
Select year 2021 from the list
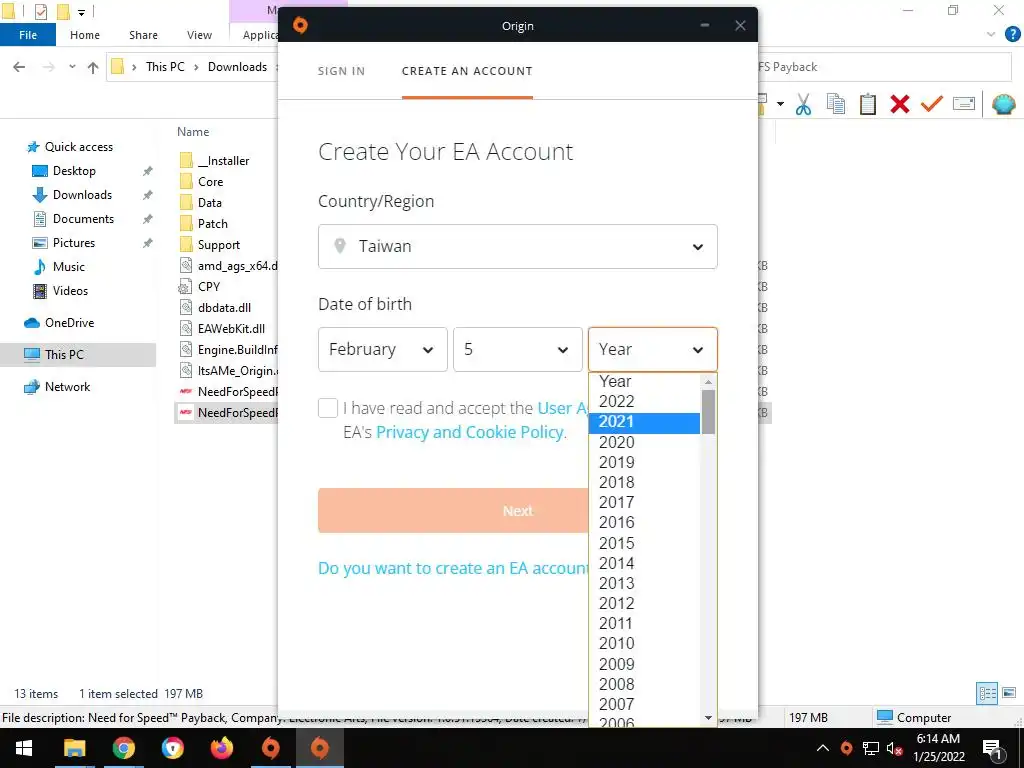644,422
